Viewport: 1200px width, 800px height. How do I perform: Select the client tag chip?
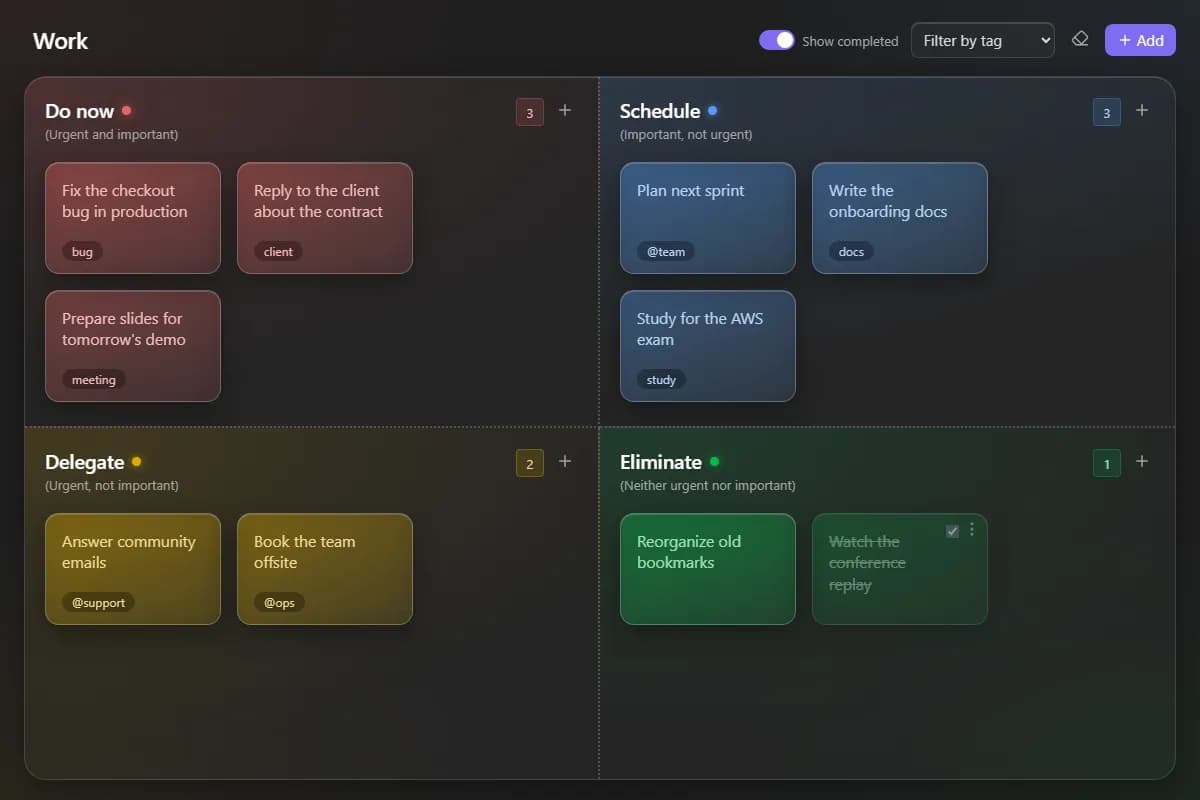coord(278,252)
